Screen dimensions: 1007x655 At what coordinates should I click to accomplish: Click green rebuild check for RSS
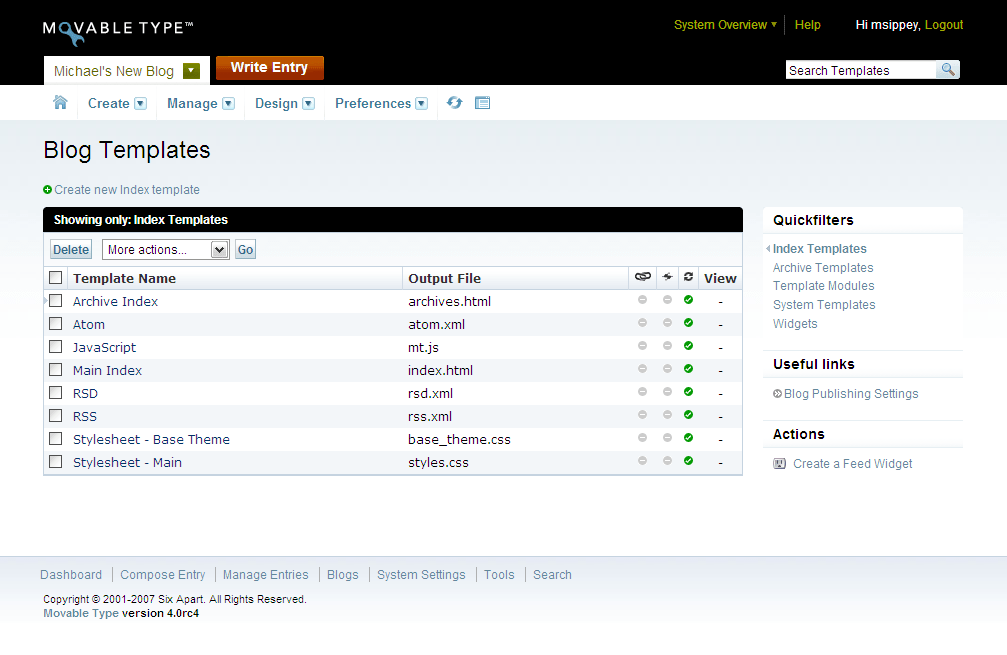[688, 415]
